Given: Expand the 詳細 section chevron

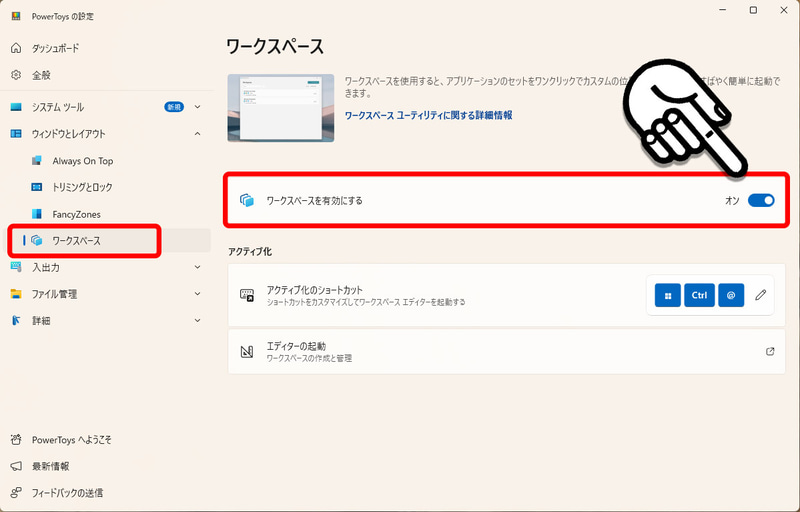Looking at the screenshot, I should pos(197,320).
